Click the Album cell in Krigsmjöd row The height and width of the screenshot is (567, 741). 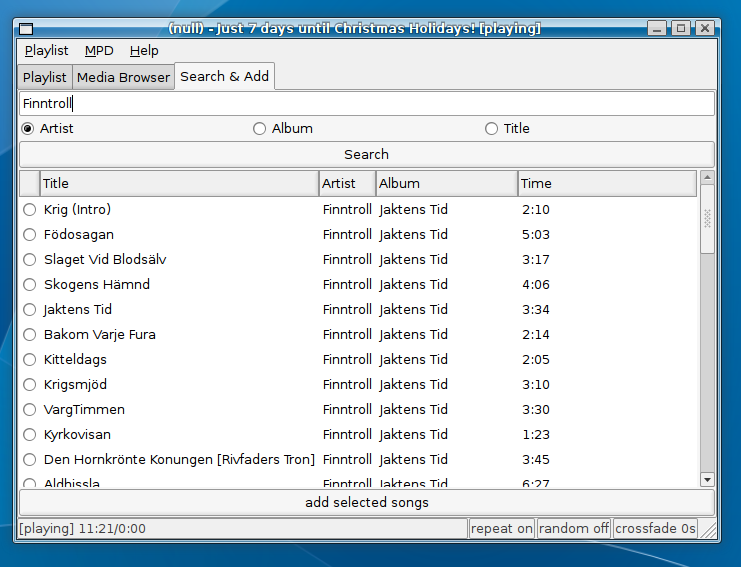click(x=414, y=385)
